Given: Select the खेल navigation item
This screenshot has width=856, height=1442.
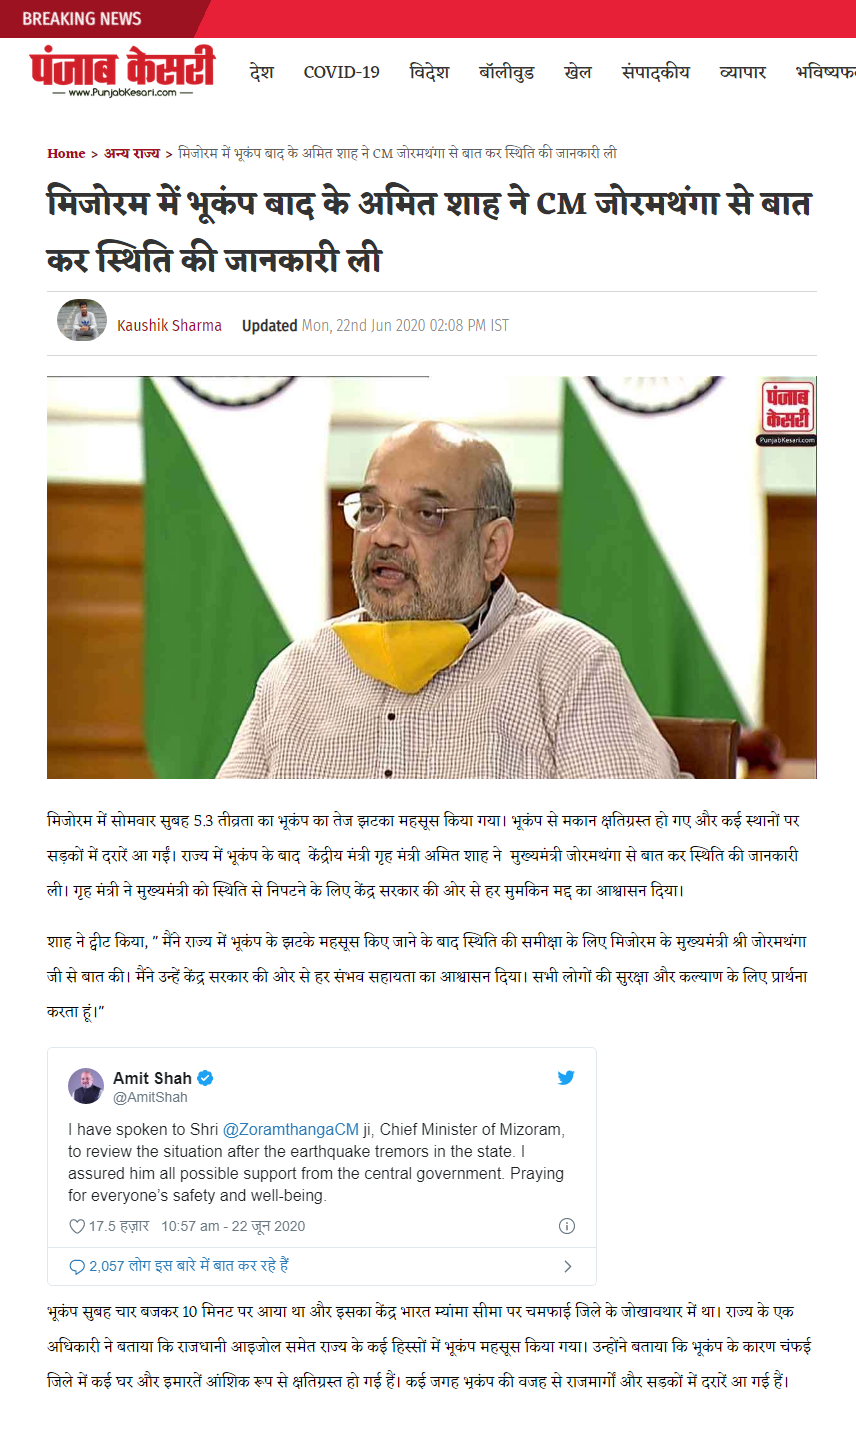Looking at the screenshot, I should pyautogui.click(x=578, y=72).
